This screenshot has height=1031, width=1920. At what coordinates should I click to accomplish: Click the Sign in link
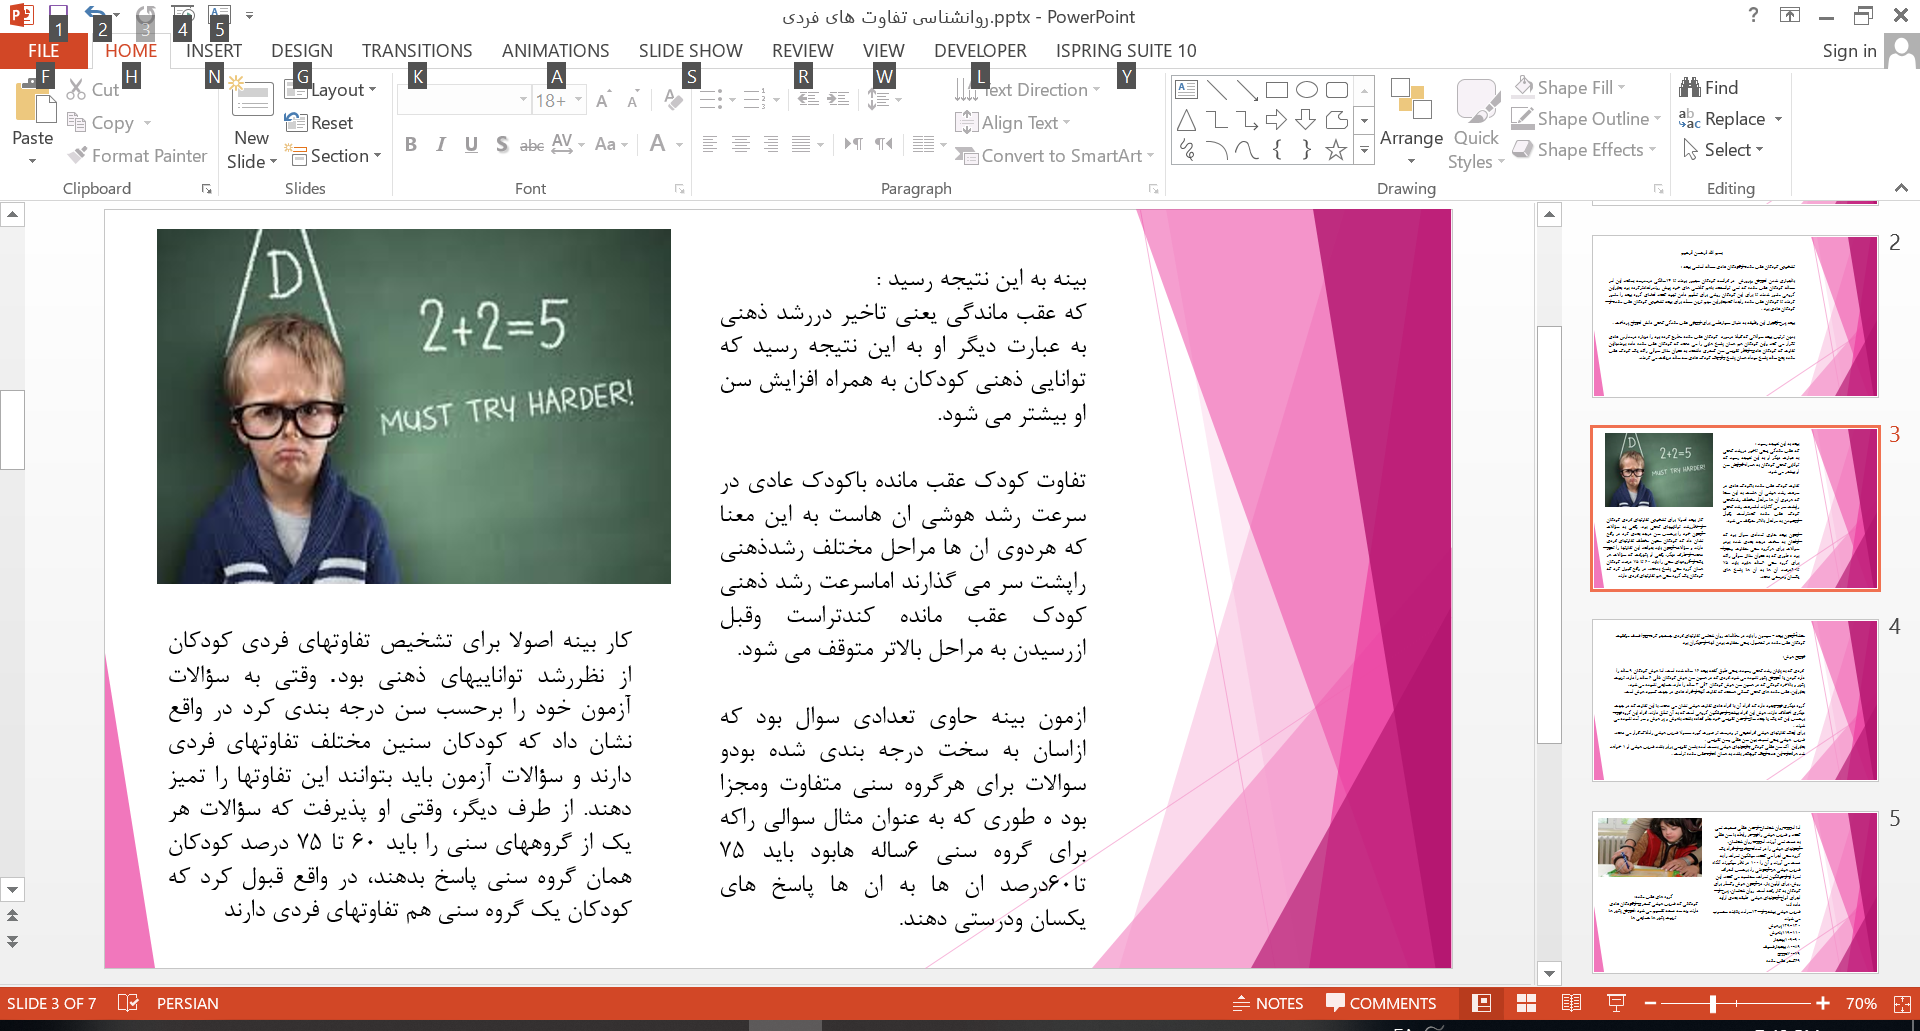coord(1848,51)
